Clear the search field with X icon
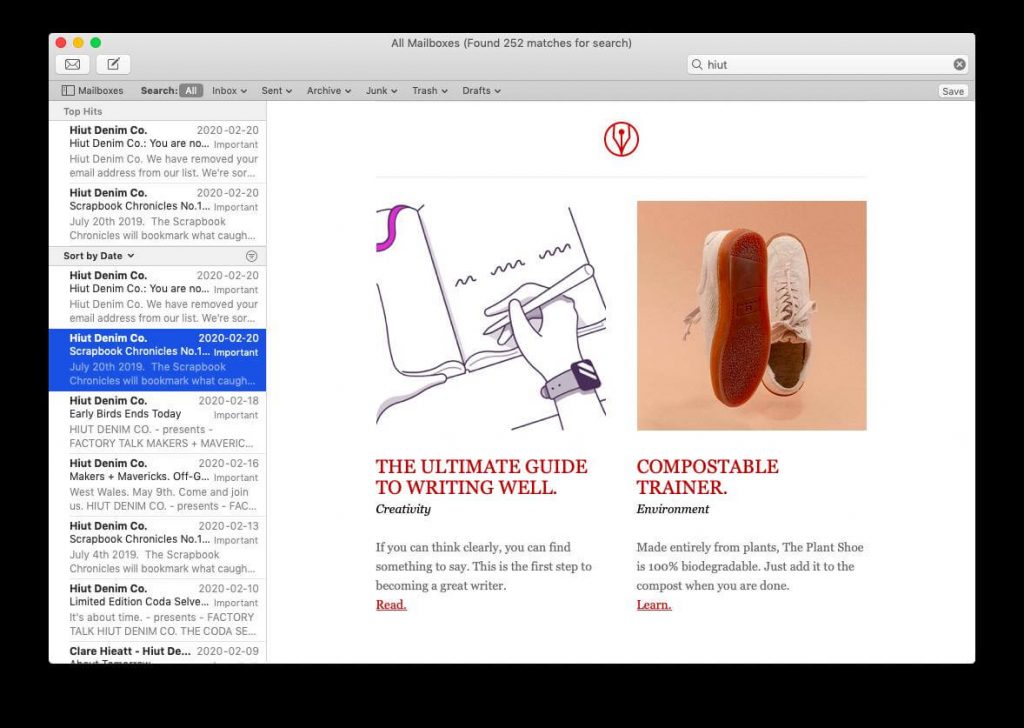The height and width of the screenshot is (728, 1024). [x=959, y=64]
